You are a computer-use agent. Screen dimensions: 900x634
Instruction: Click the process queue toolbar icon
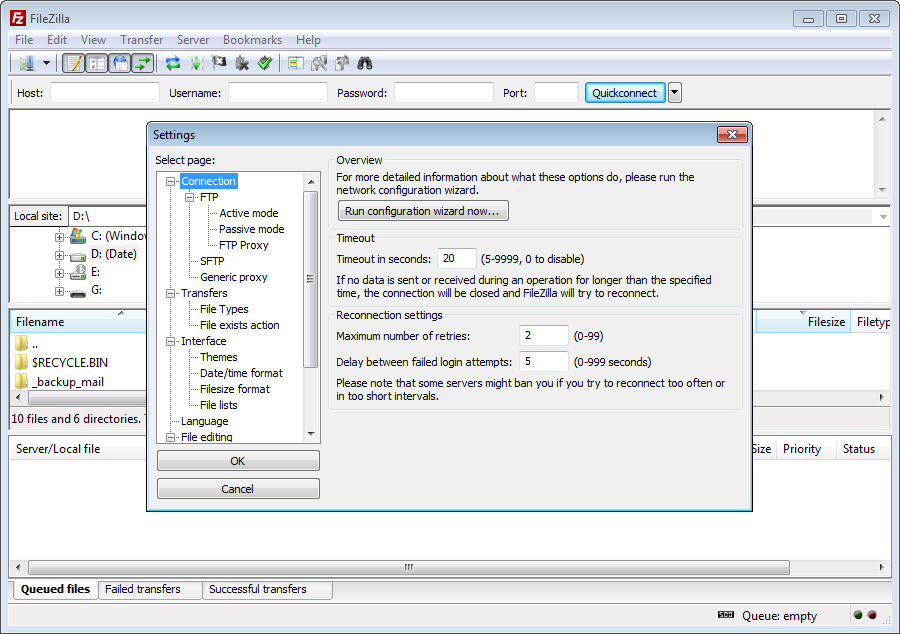click(x=196, y=63)
